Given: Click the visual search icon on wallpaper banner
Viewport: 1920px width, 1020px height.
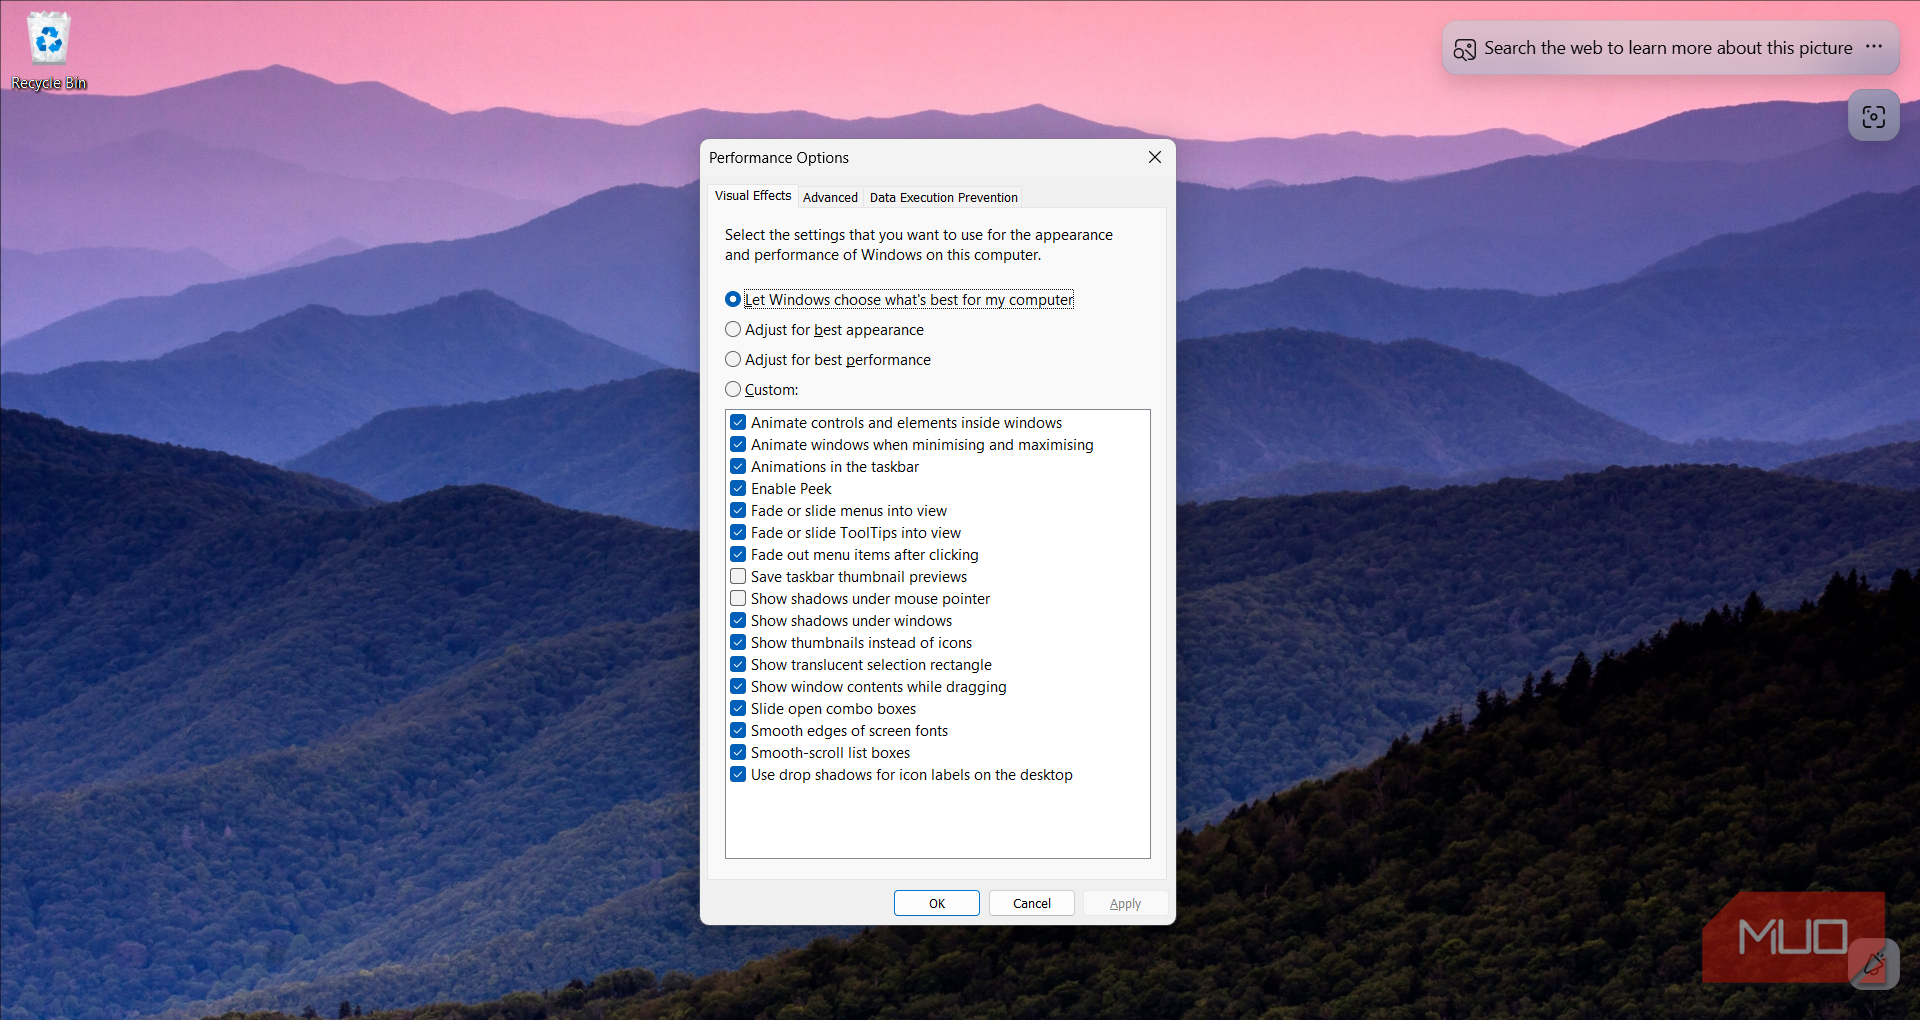Looking at the screenshot, I should [x=1464, y=49].
